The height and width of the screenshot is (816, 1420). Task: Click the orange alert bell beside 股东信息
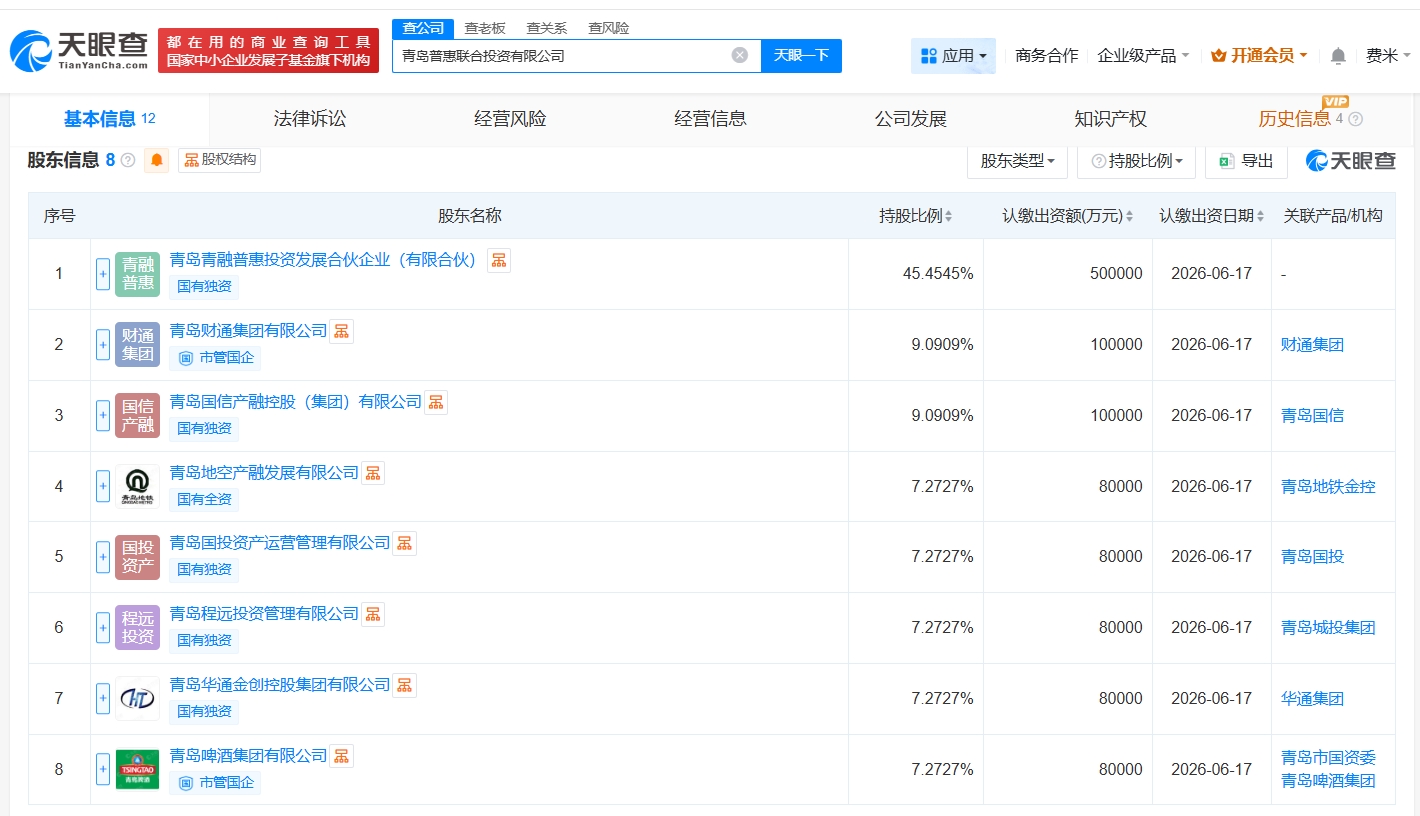pos(157,160)
